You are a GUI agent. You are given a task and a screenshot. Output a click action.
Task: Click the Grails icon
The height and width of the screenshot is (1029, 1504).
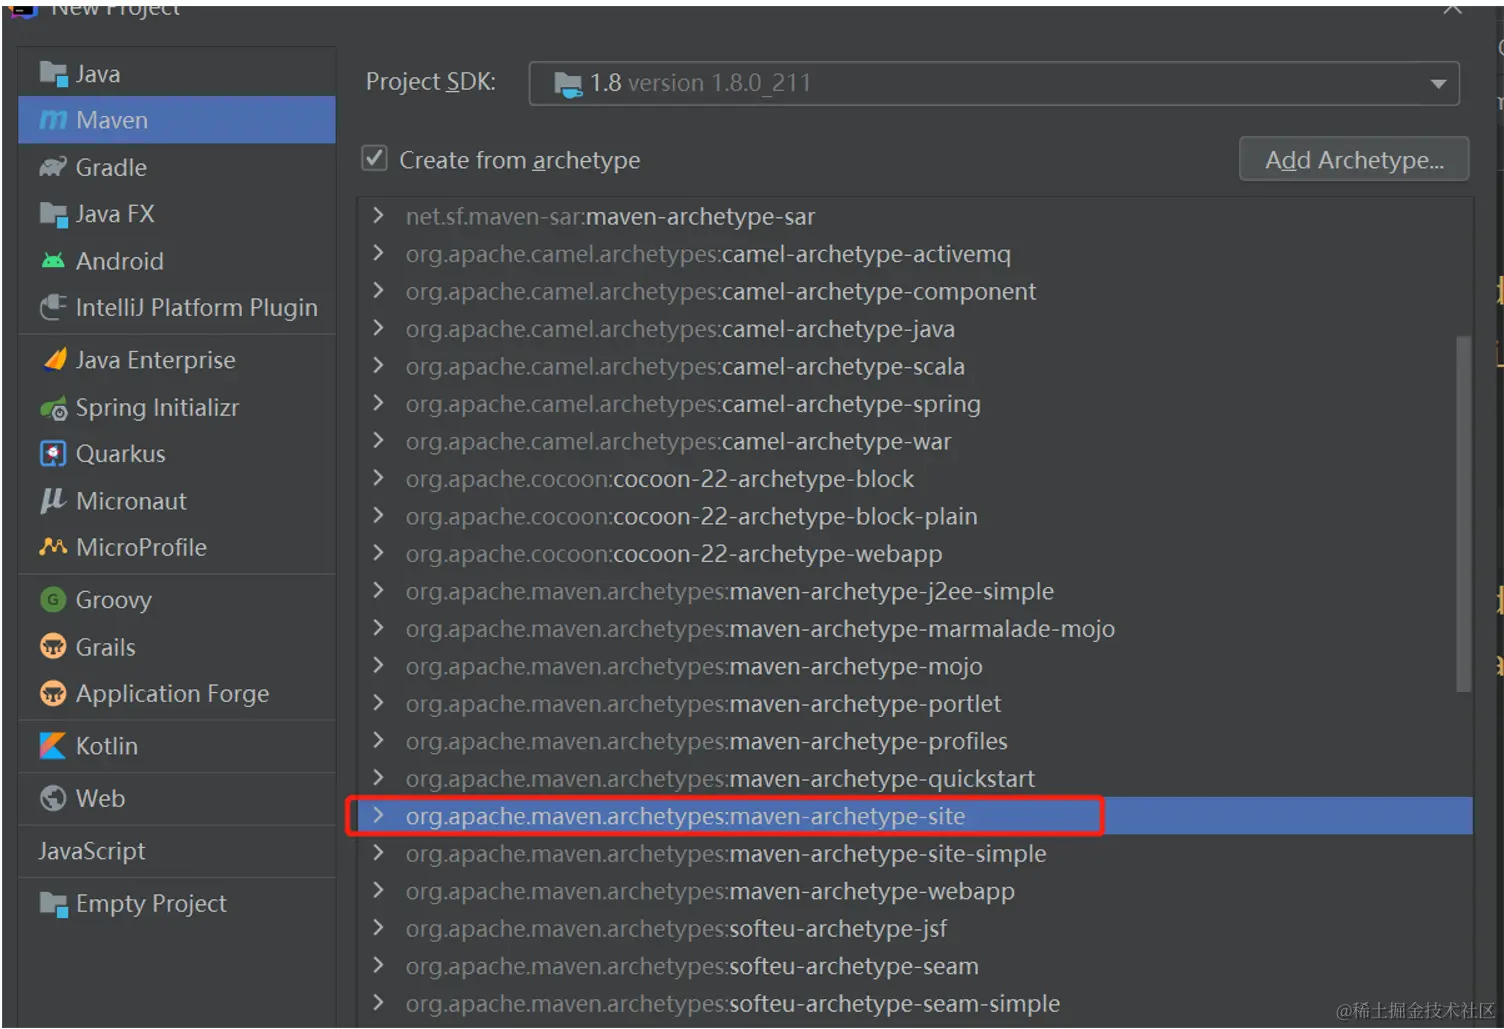(x=53, y=647)
